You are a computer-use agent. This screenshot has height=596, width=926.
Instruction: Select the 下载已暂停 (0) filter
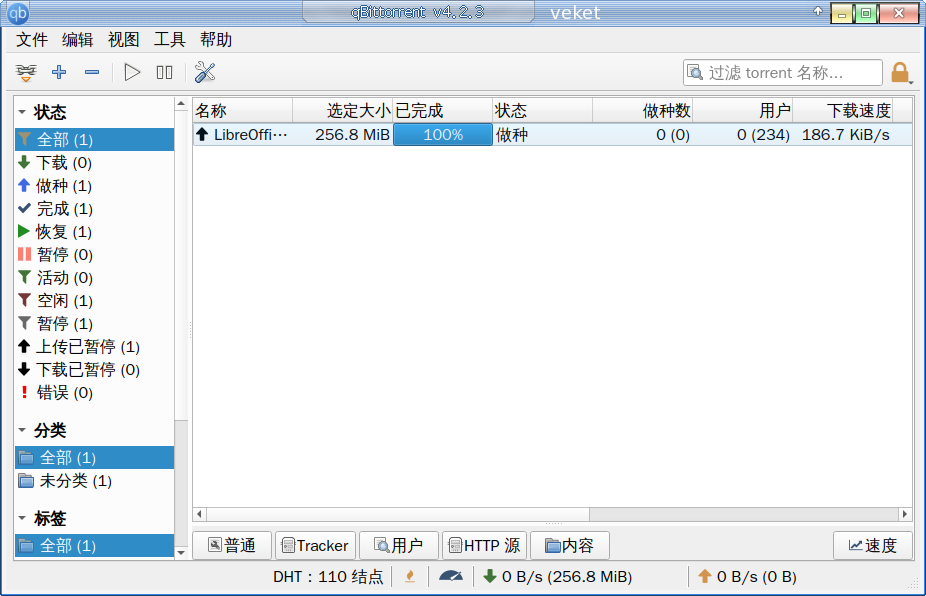[94, 370]
